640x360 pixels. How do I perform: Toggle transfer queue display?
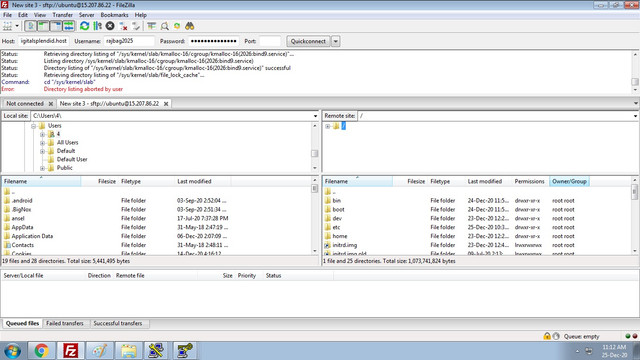[x=69, y=26]
